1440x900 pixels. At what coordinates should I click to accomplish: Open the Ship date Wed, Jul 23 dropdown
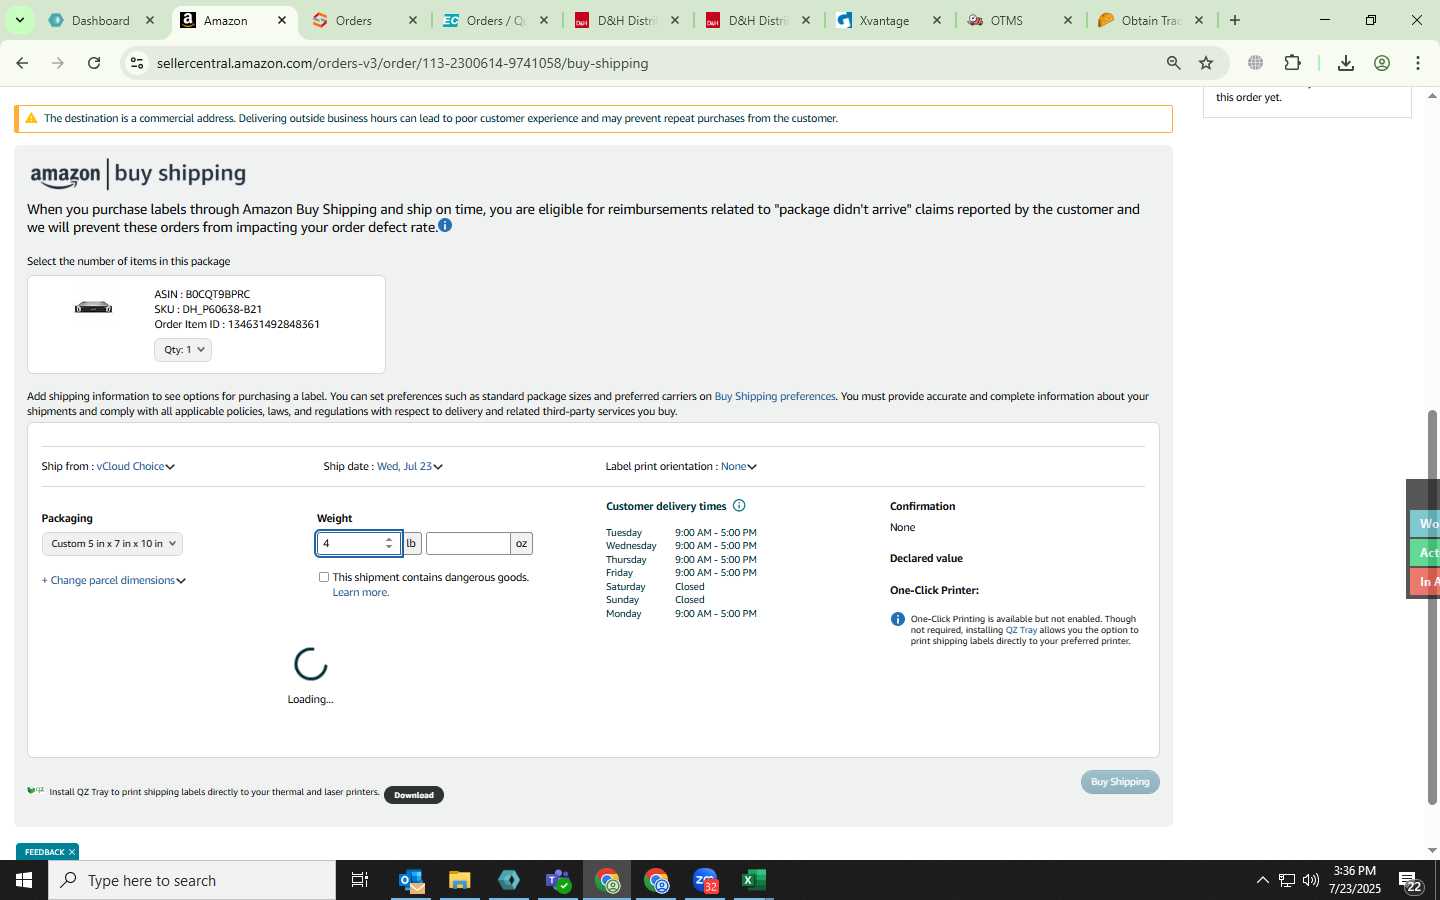pos(409,466)
